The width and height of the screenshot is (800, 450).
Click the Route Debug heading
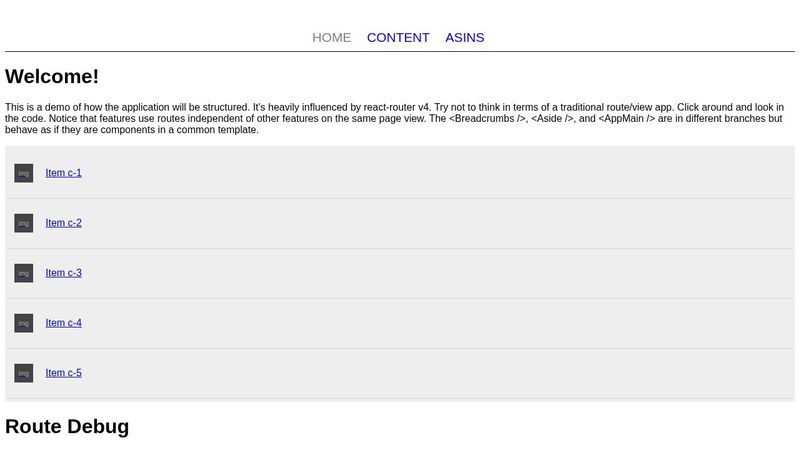(67, 427)
